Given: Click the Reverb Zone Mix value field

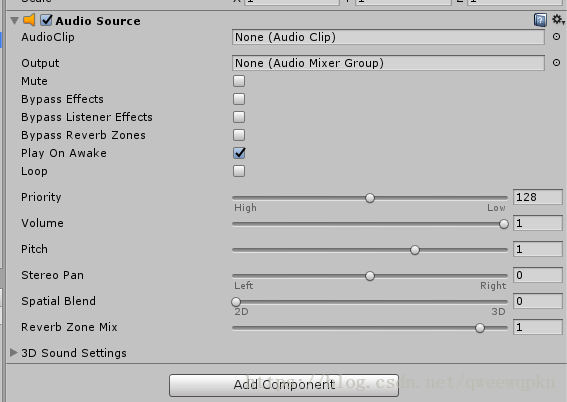Looking at the screenshot, I should (538, 327).
